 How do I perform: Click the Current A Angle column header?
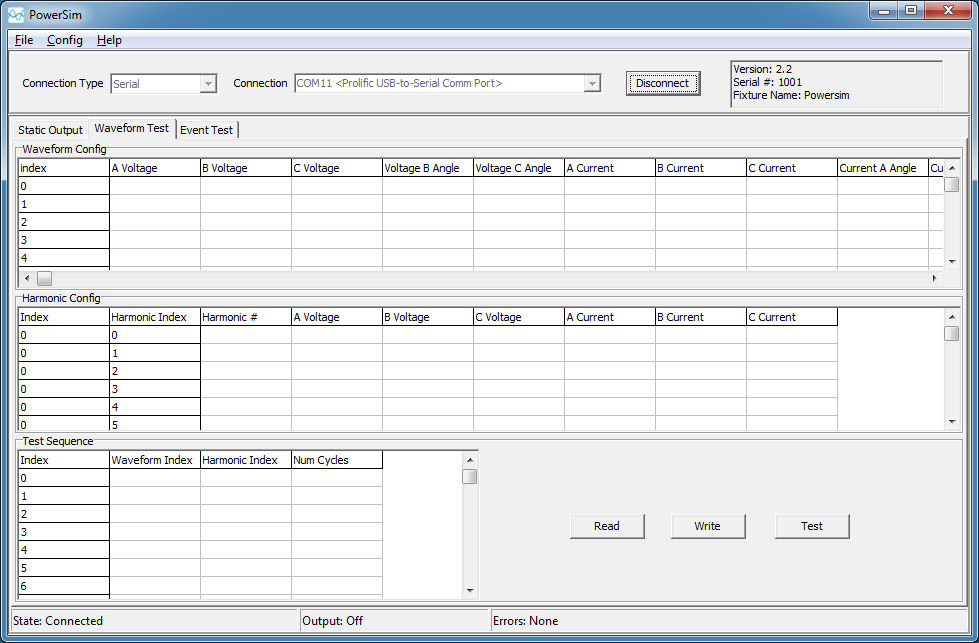click(883, 168)
